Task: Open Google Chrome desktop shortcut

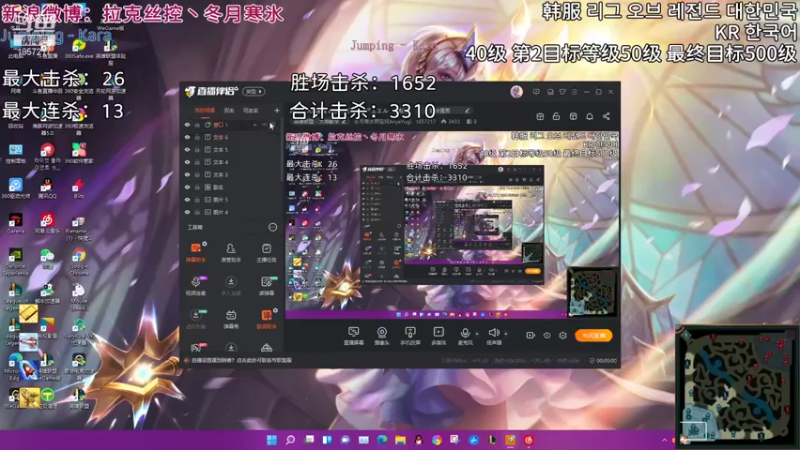Action: (x=79, y=262)
